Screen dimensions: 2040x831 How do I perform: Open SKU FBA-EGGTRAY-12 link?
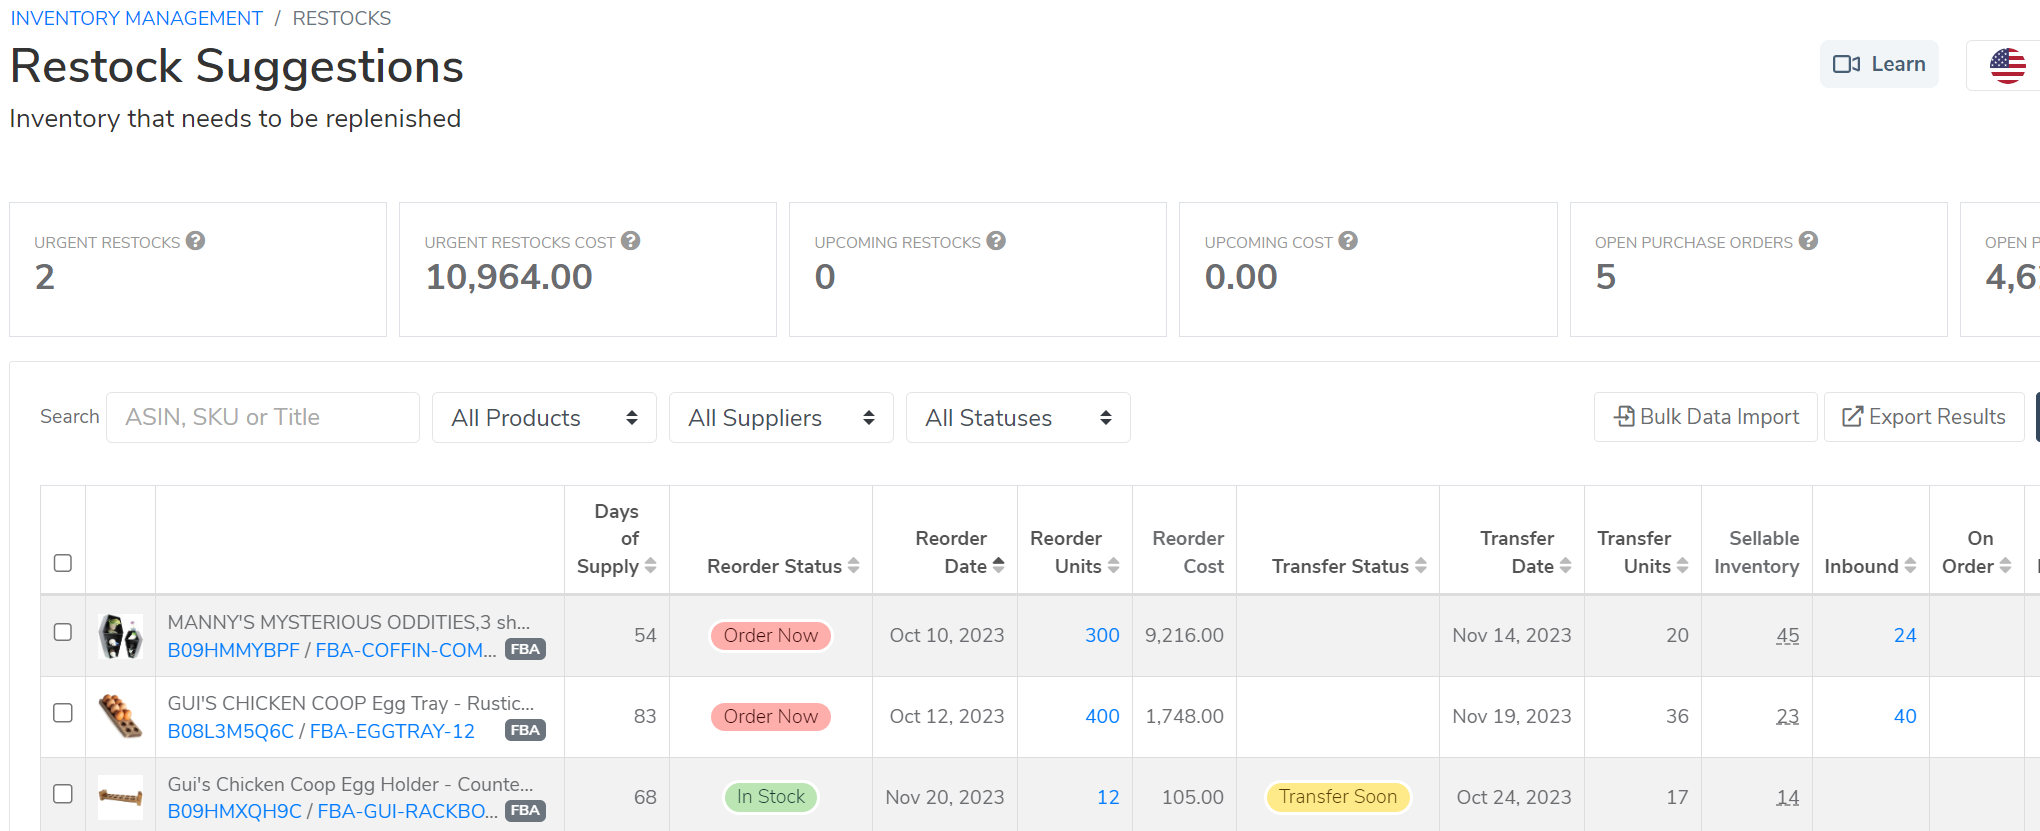(392, 731)
